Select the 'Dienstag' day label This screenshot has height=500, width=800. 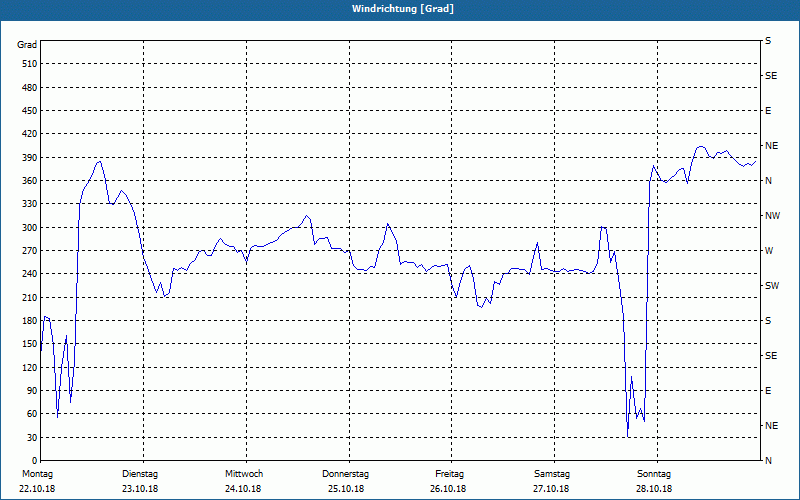(x=140, y=474)
